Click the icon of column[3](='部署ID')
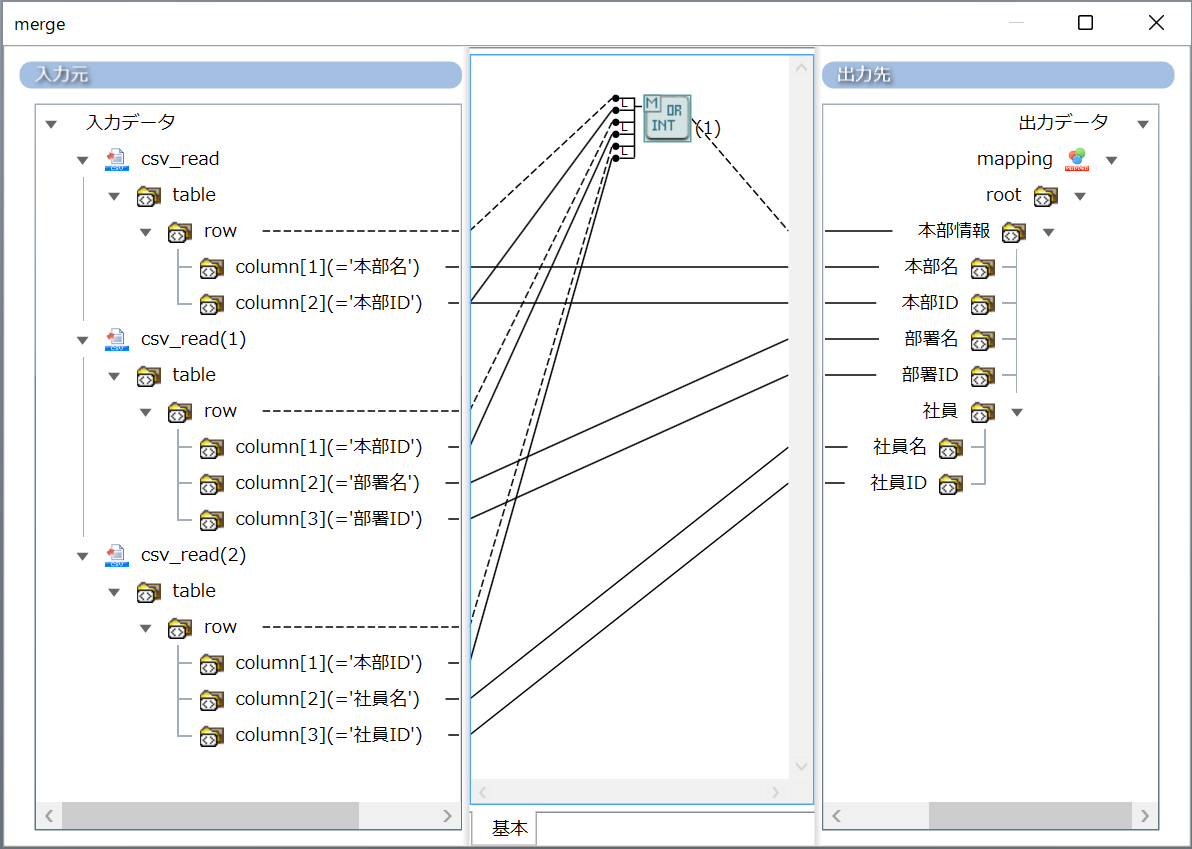Screen dimensions: 1192x849 coord(211,520)
